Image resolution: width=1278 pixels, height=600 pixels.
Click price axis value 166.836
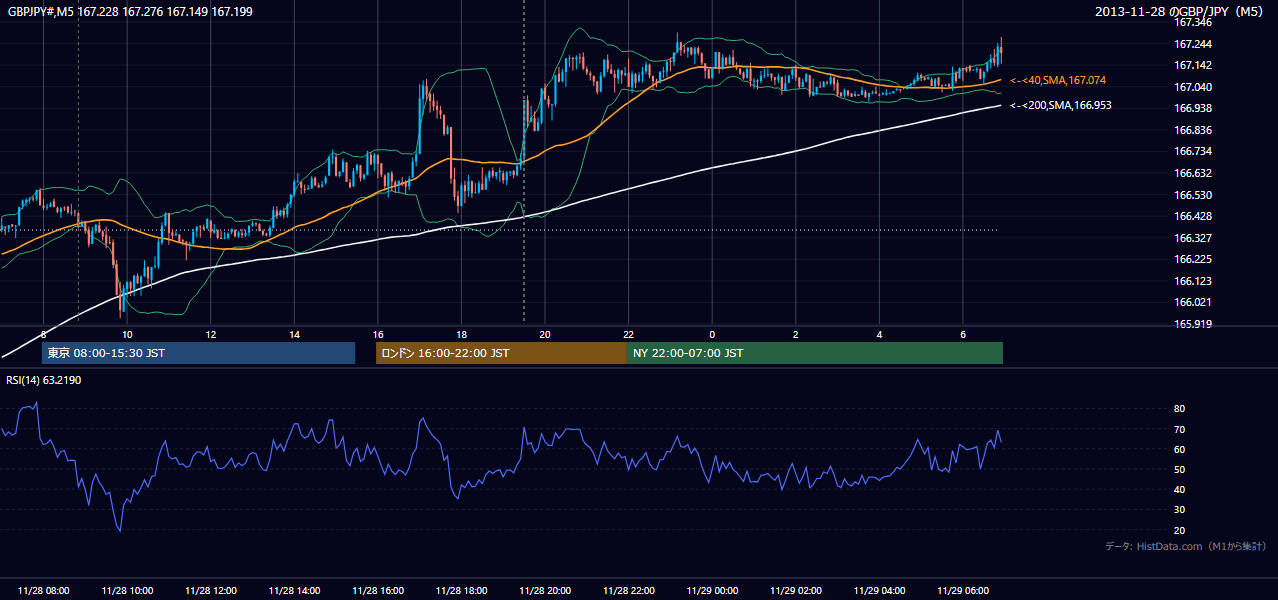point(1193,130)
